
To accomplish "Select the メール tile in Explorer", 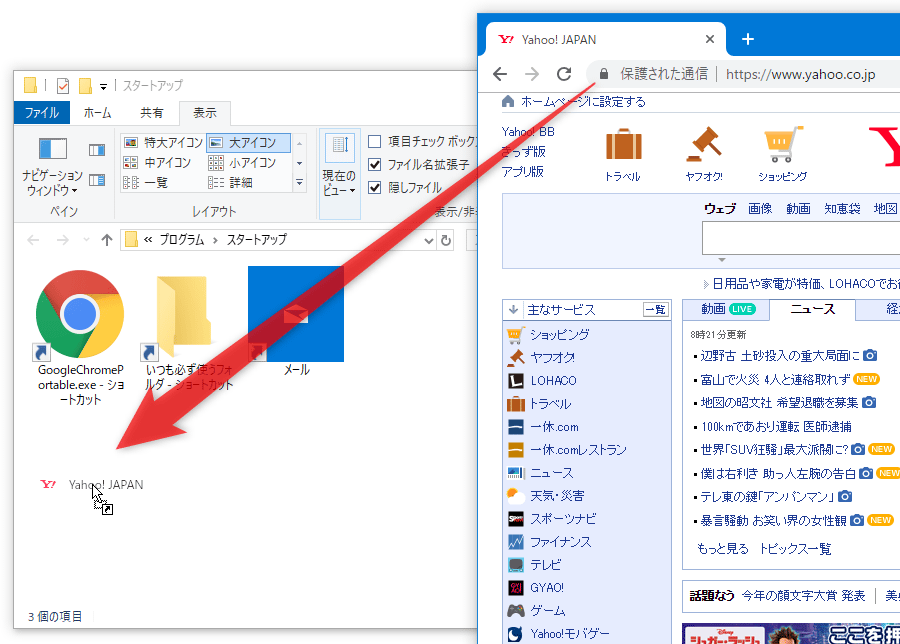I will [x=296, y=314].
